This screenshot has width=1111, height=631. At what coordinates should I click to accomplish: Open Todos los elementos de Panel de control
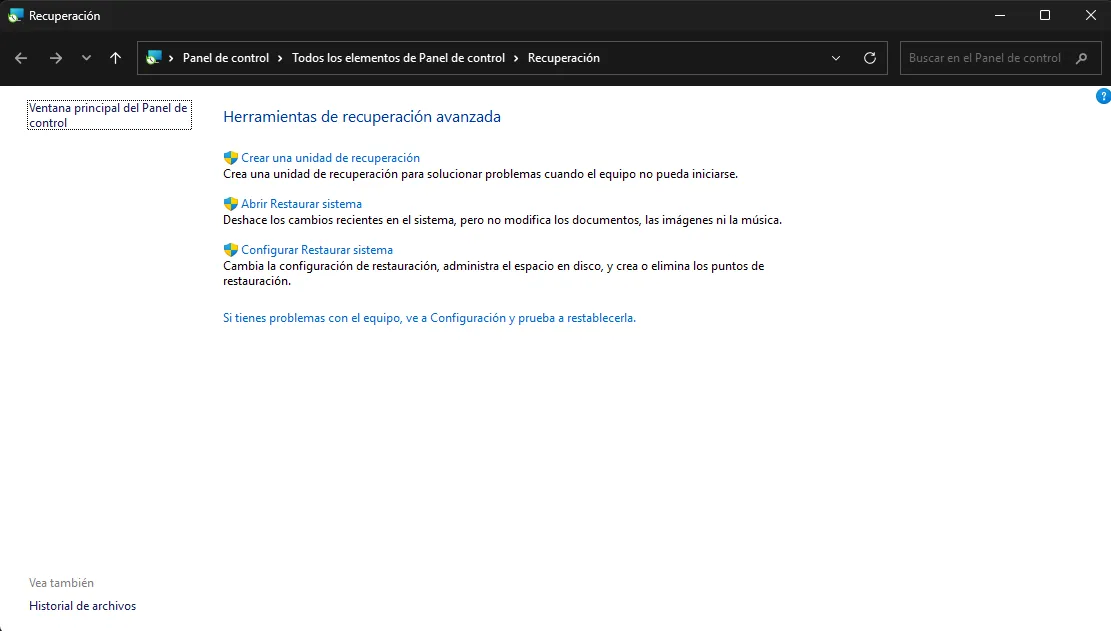[398, 58]
